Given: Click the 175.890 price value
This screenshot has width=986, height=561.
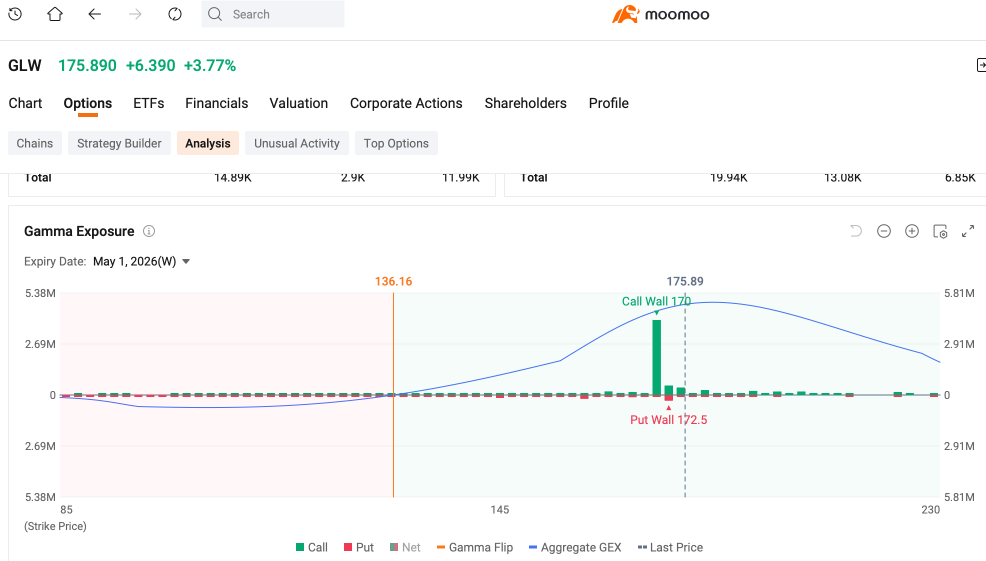Looking at the screenshot, I should pyautogui.click(x=87, y=65).
